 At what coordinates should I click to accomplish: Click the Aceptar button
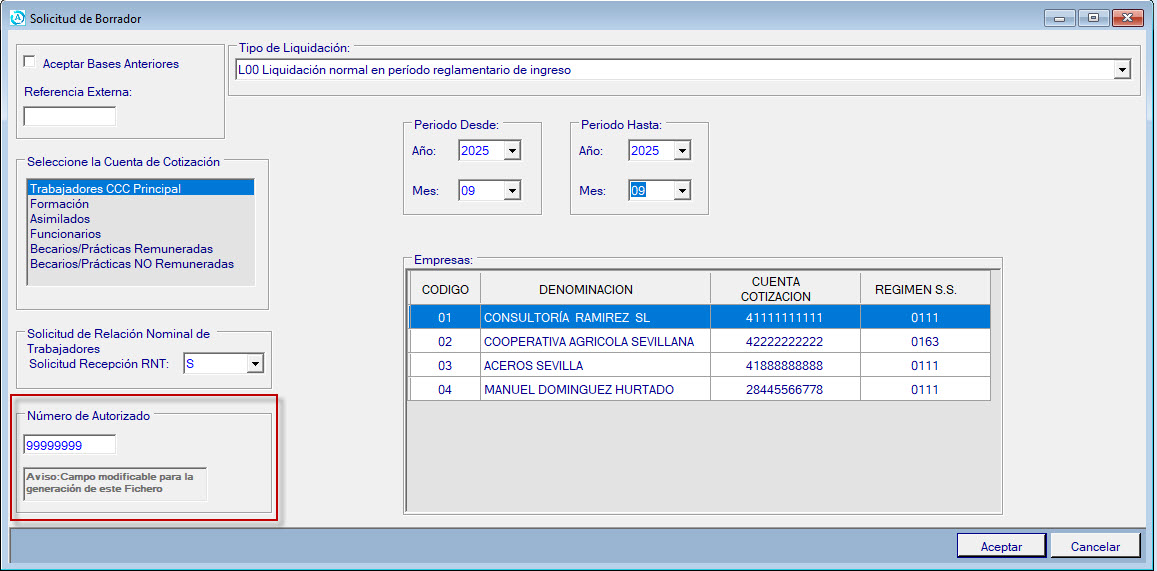pos(1001,546)
